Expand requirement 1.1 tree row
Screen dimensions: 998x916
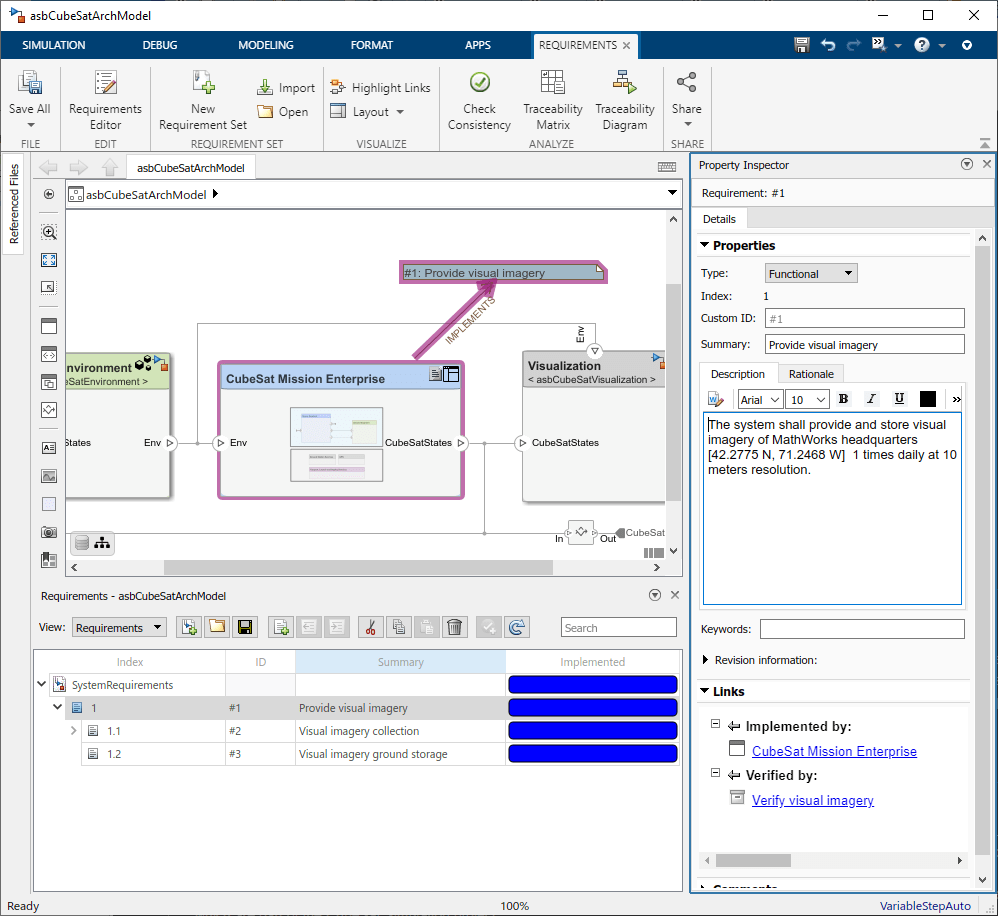tap(73, 731)
